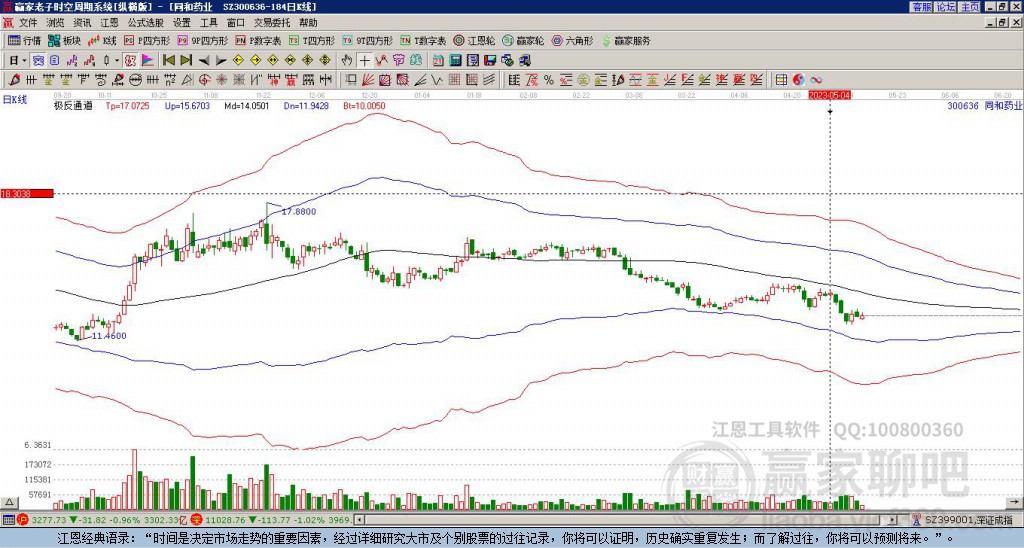Toggle the 权 price adjustment button
This screenshot has width=1024, height=548.
tap(130, 60)
